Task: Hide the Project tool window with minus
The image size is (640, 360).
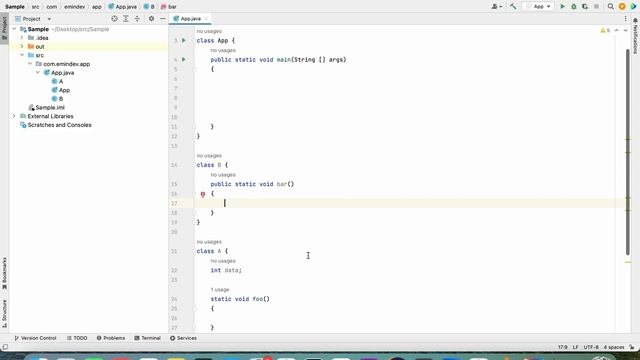Action: click(162, 19)
